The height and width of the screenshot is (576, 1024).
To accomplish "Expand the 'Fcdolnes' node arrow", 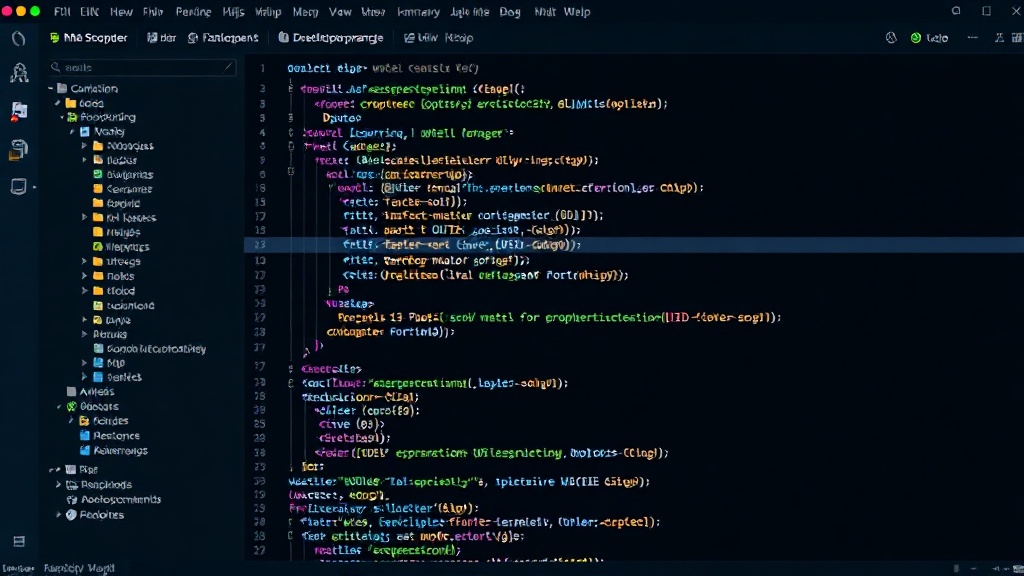I will coord(58,515).
